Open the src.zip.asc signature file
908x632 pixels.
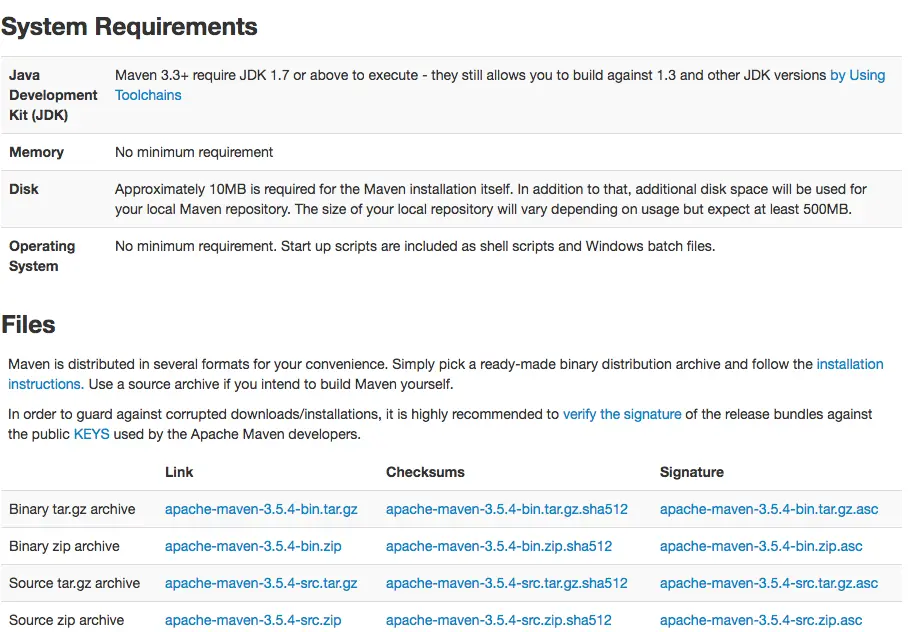click(x=760, y=620)
